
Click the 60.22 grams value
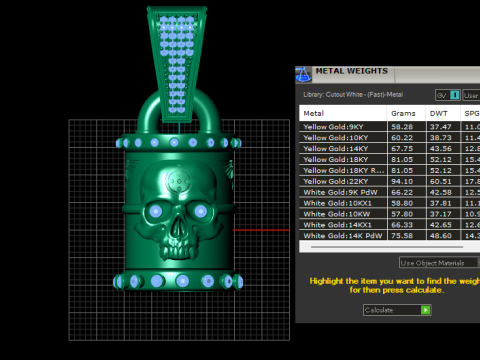pos(402,138)
